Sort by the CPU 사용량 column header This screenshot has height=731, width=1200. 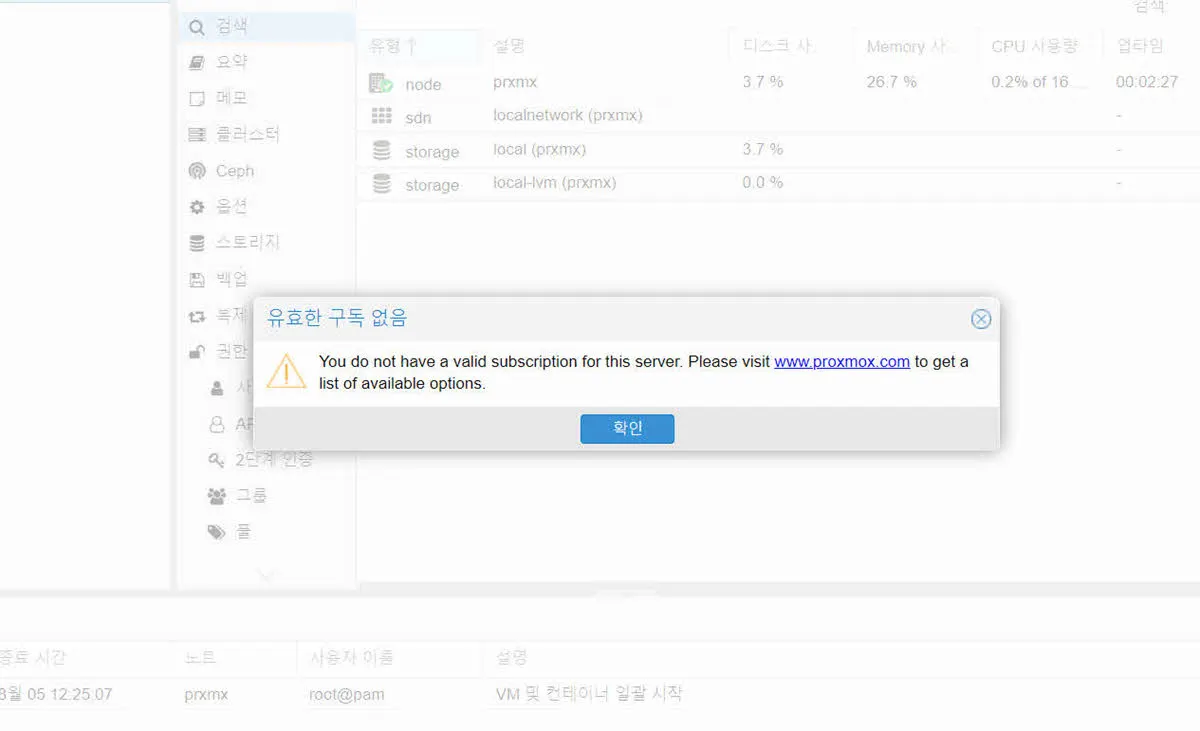tap(1040, 46)
